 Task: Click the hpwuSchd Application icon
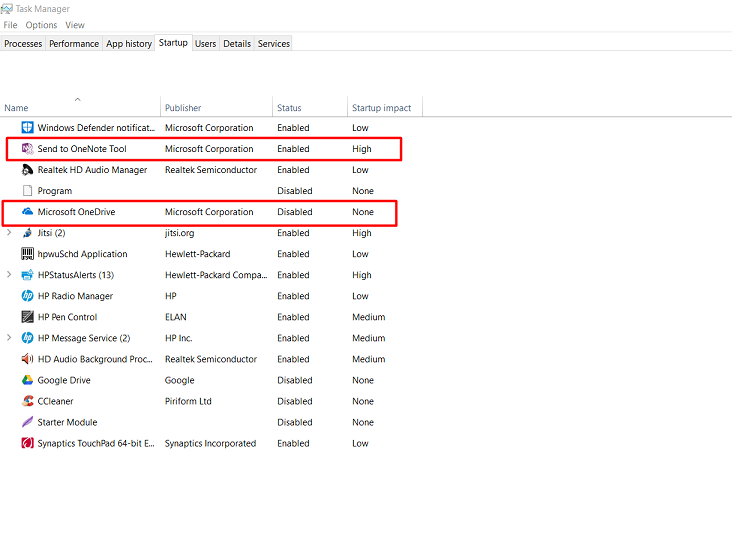tap(28, 253)
